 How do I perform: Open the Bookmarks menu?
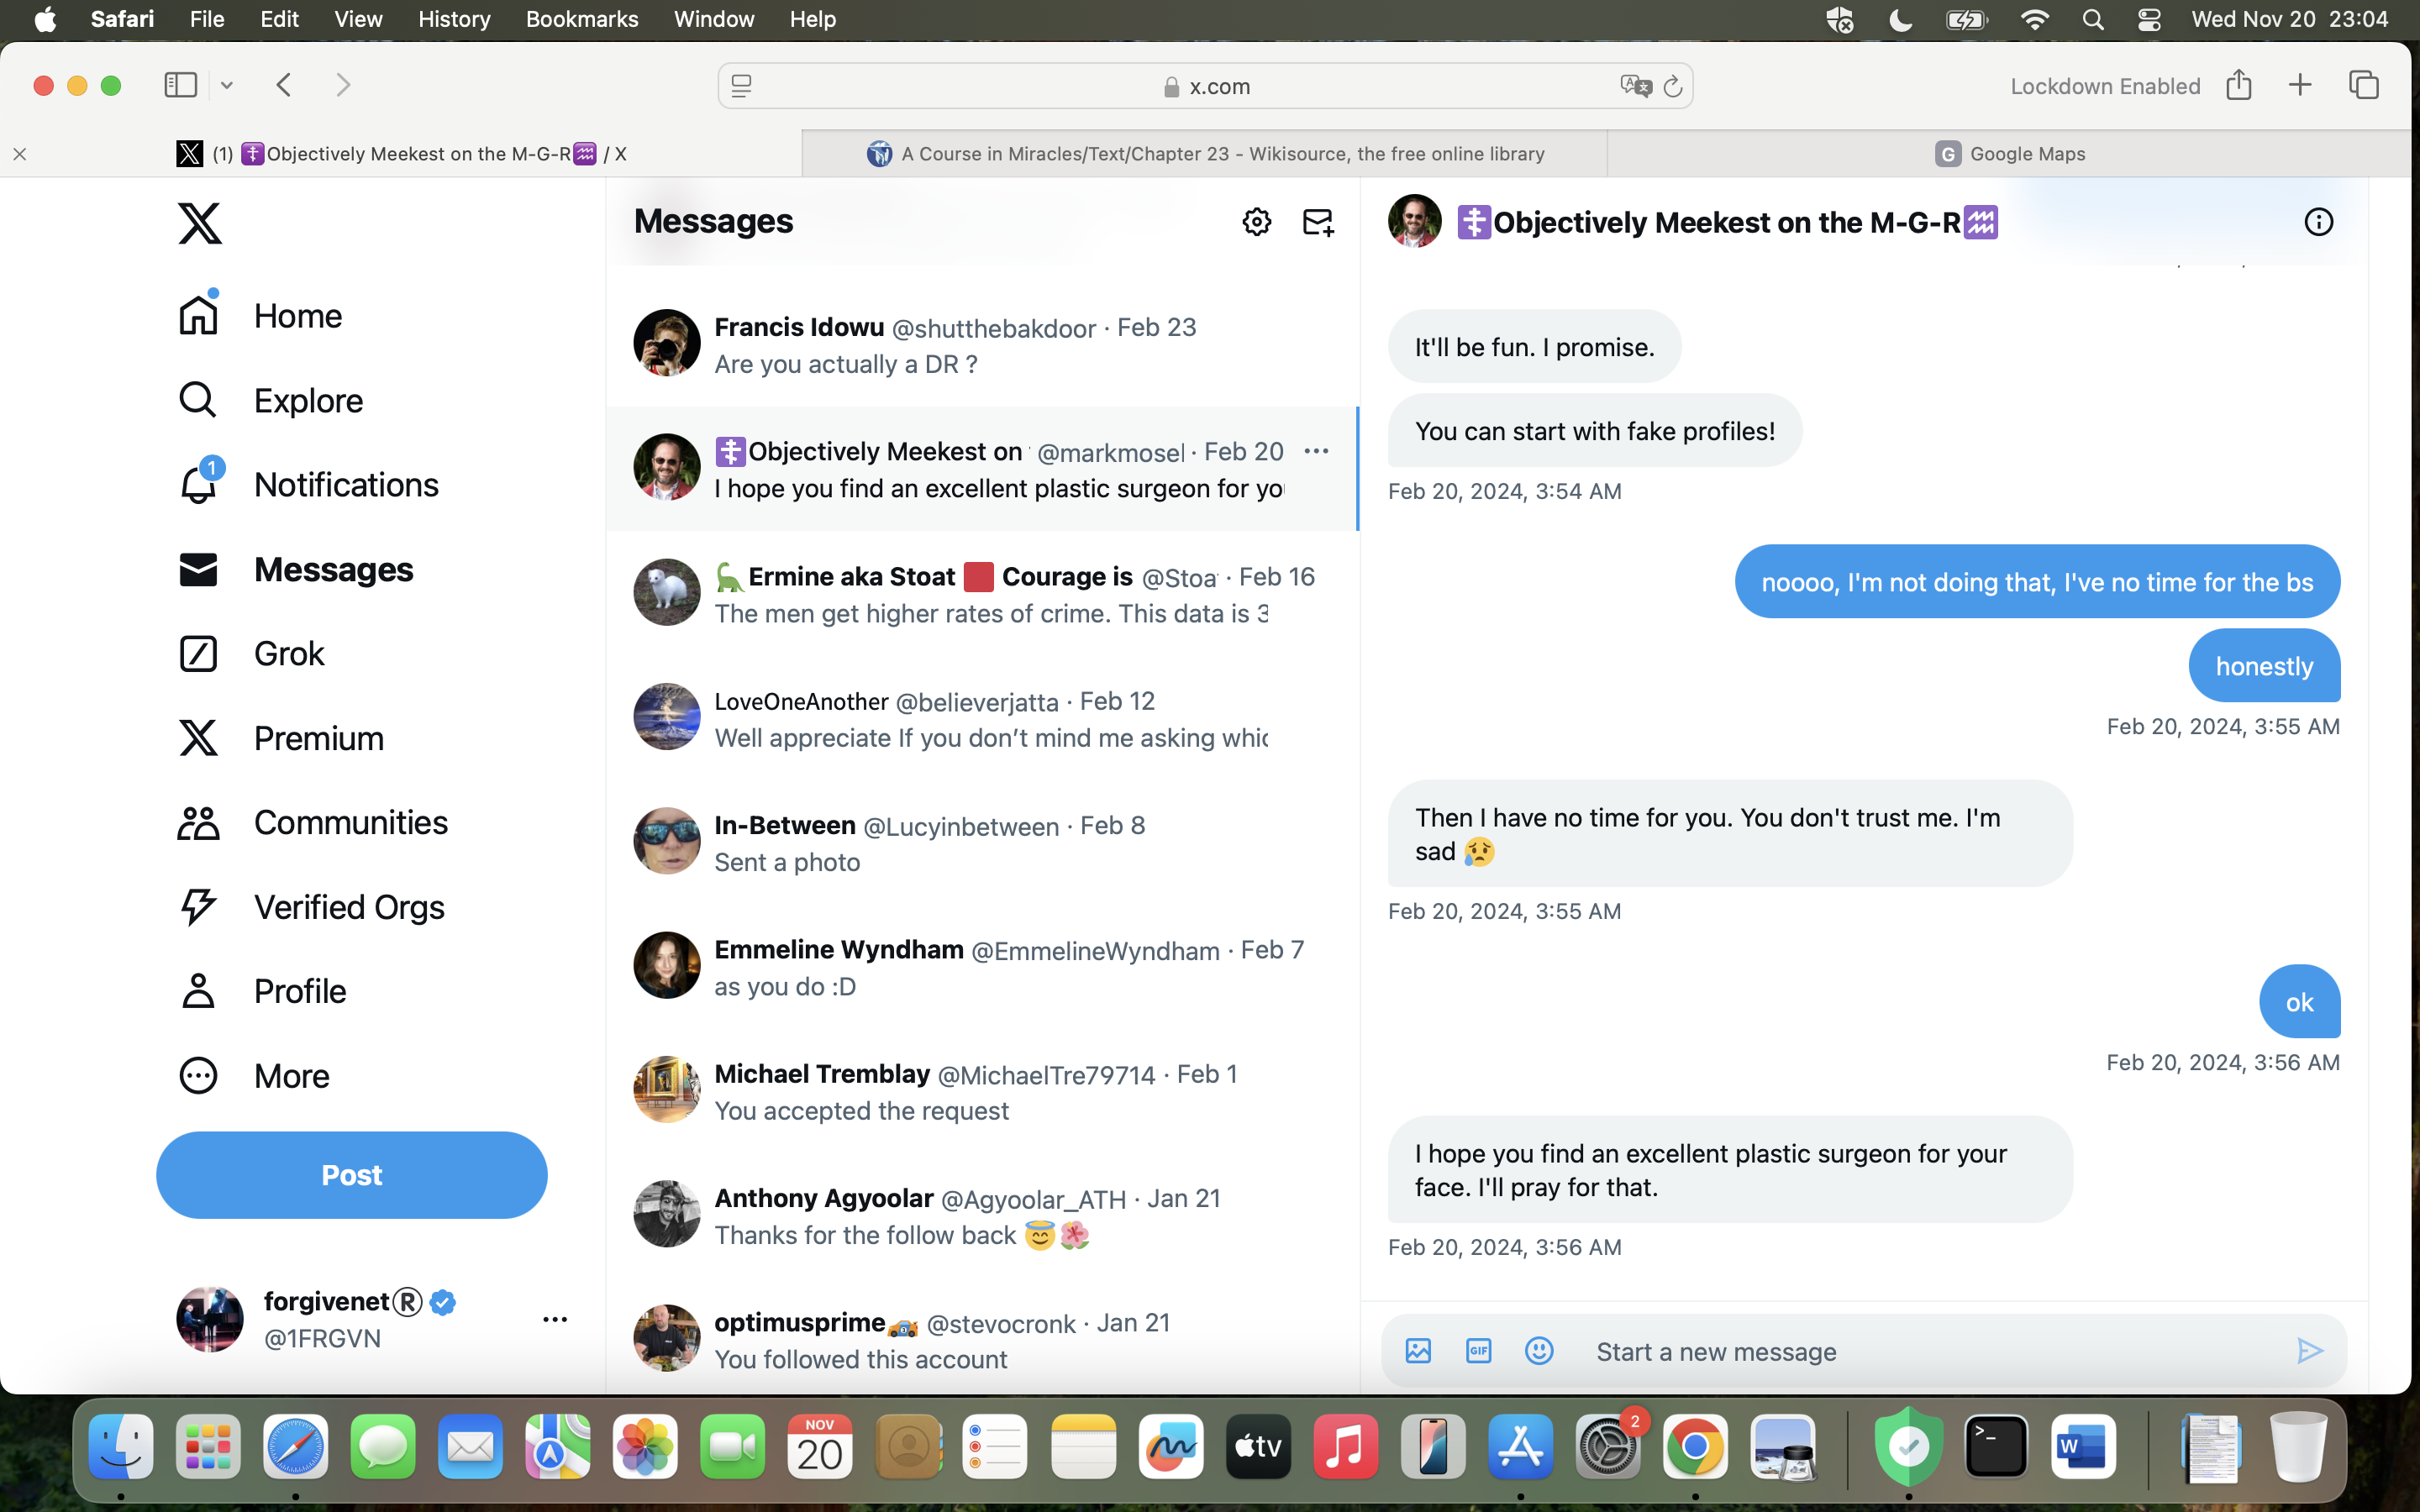point(582,19)
